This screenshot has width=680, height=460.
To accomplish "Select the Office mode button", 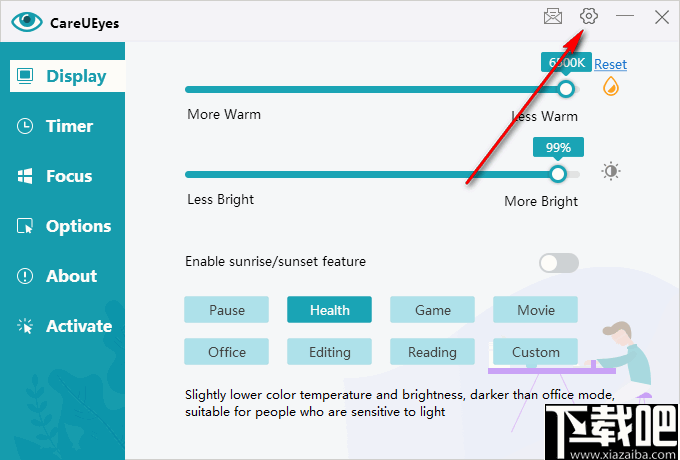I will pos(226,352).
